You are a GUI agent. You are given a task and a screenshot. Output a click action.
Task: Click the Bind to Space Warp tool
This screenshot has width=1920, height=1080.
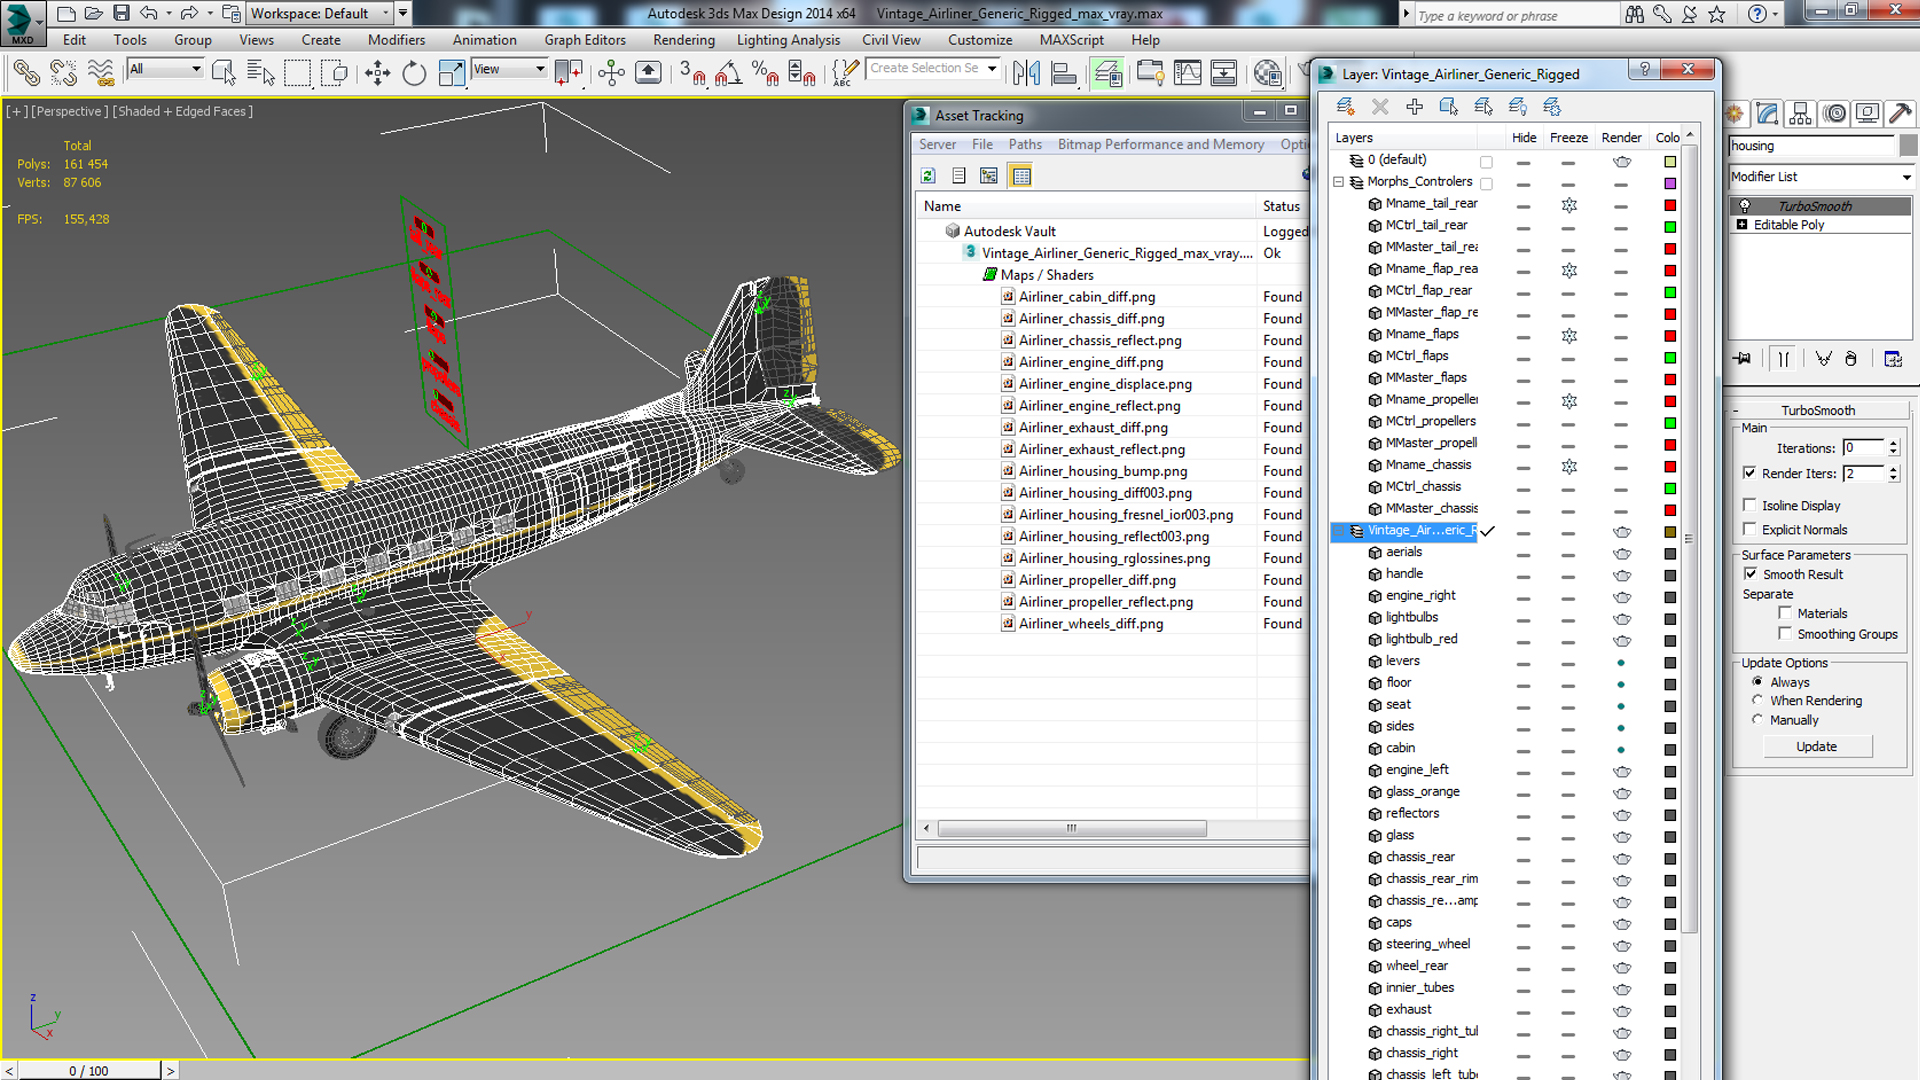100,73
